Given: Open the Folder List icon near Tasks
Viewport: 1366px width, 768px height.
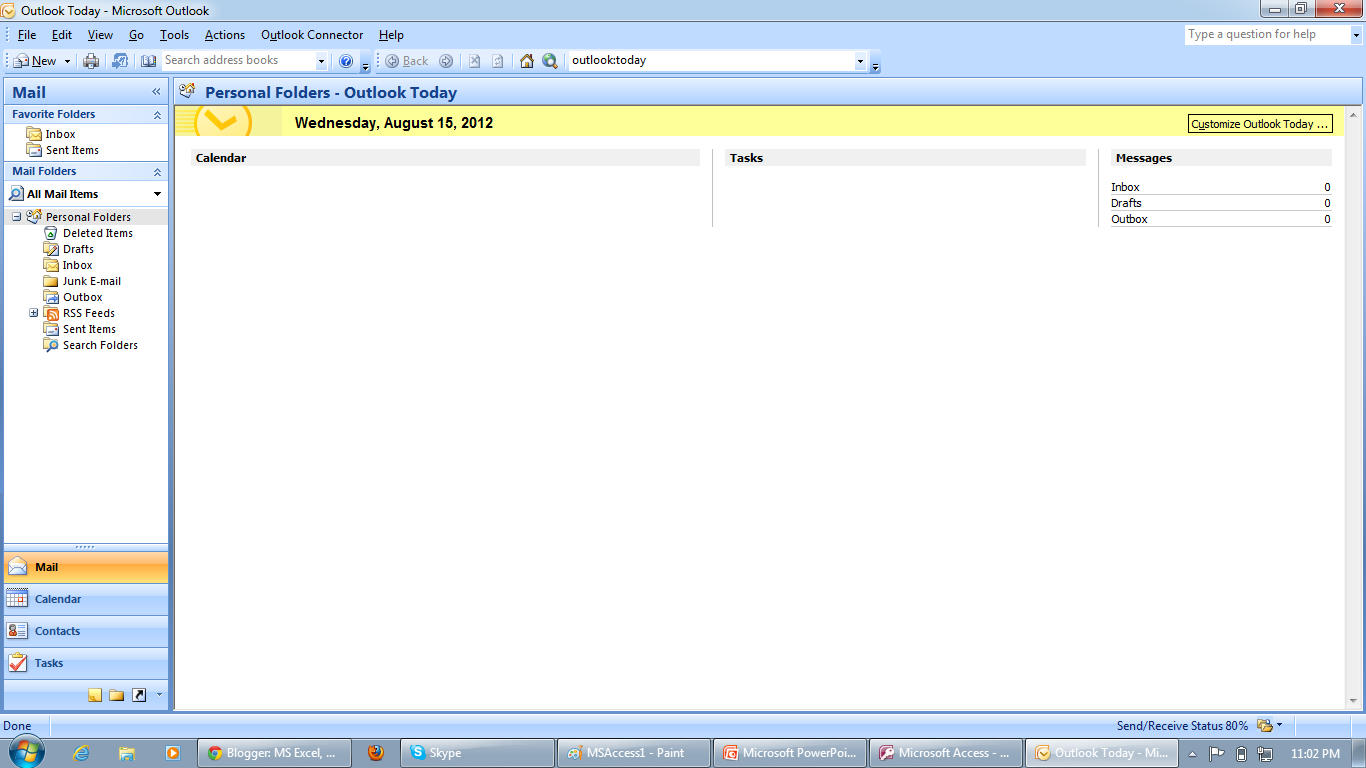Looking at the screenshot, I should click(x=116, y=694).
